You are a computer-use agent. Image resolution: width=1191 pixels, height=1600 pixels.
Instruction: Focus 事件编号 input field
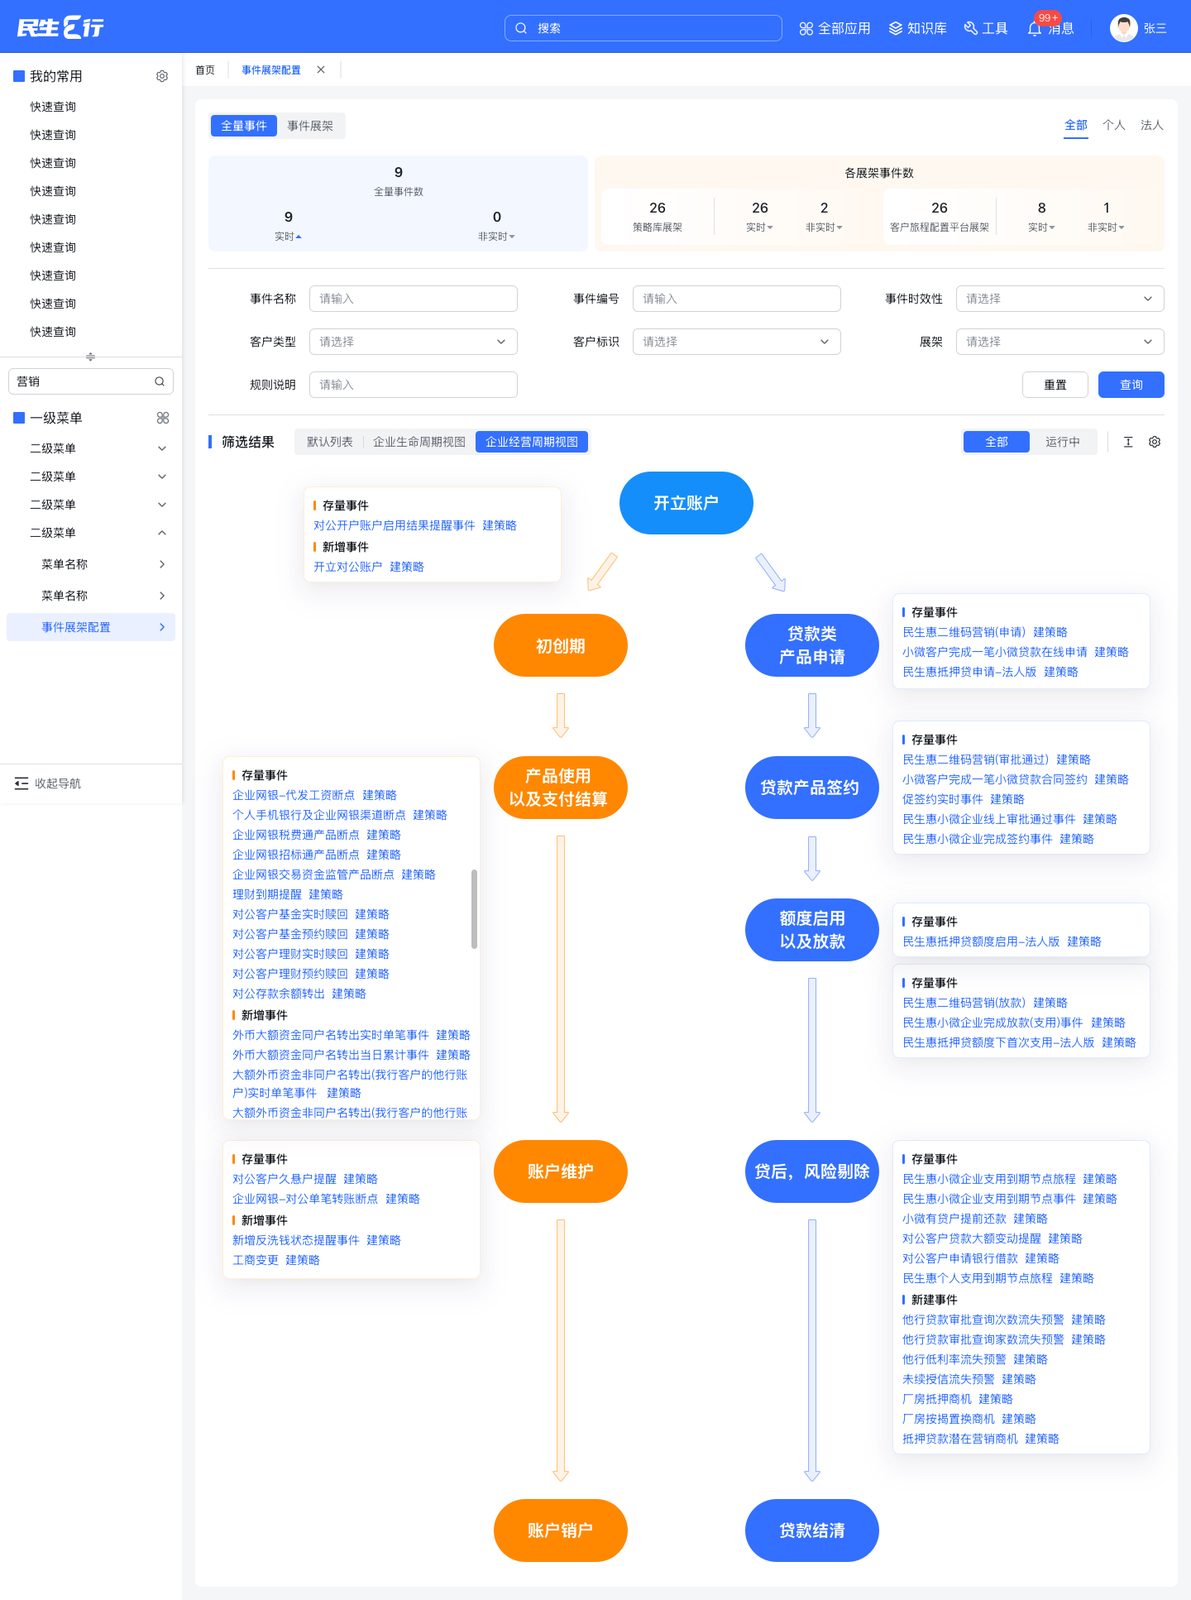tap(737, 299)
